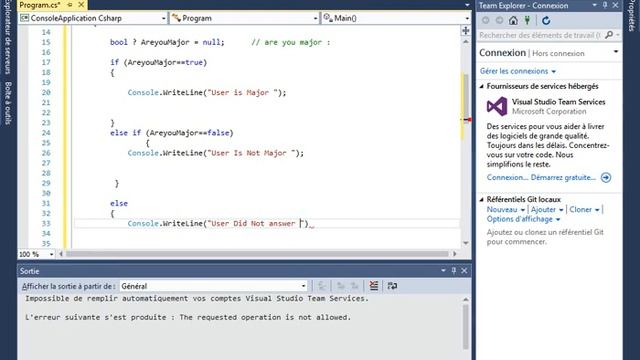Refresh the Team Explorer panel

click(x=546, y=20)
